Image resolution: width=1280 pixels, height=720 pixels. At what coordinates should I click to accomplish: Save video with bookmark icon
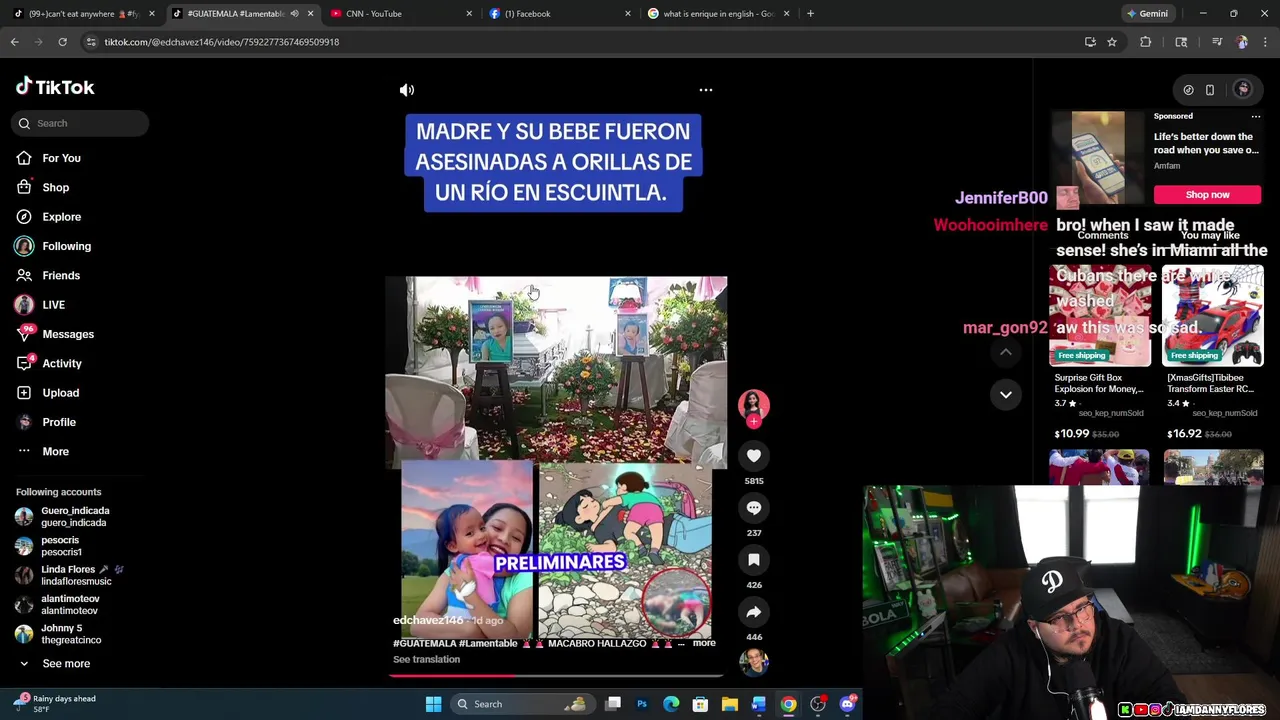tap(754, 560)
